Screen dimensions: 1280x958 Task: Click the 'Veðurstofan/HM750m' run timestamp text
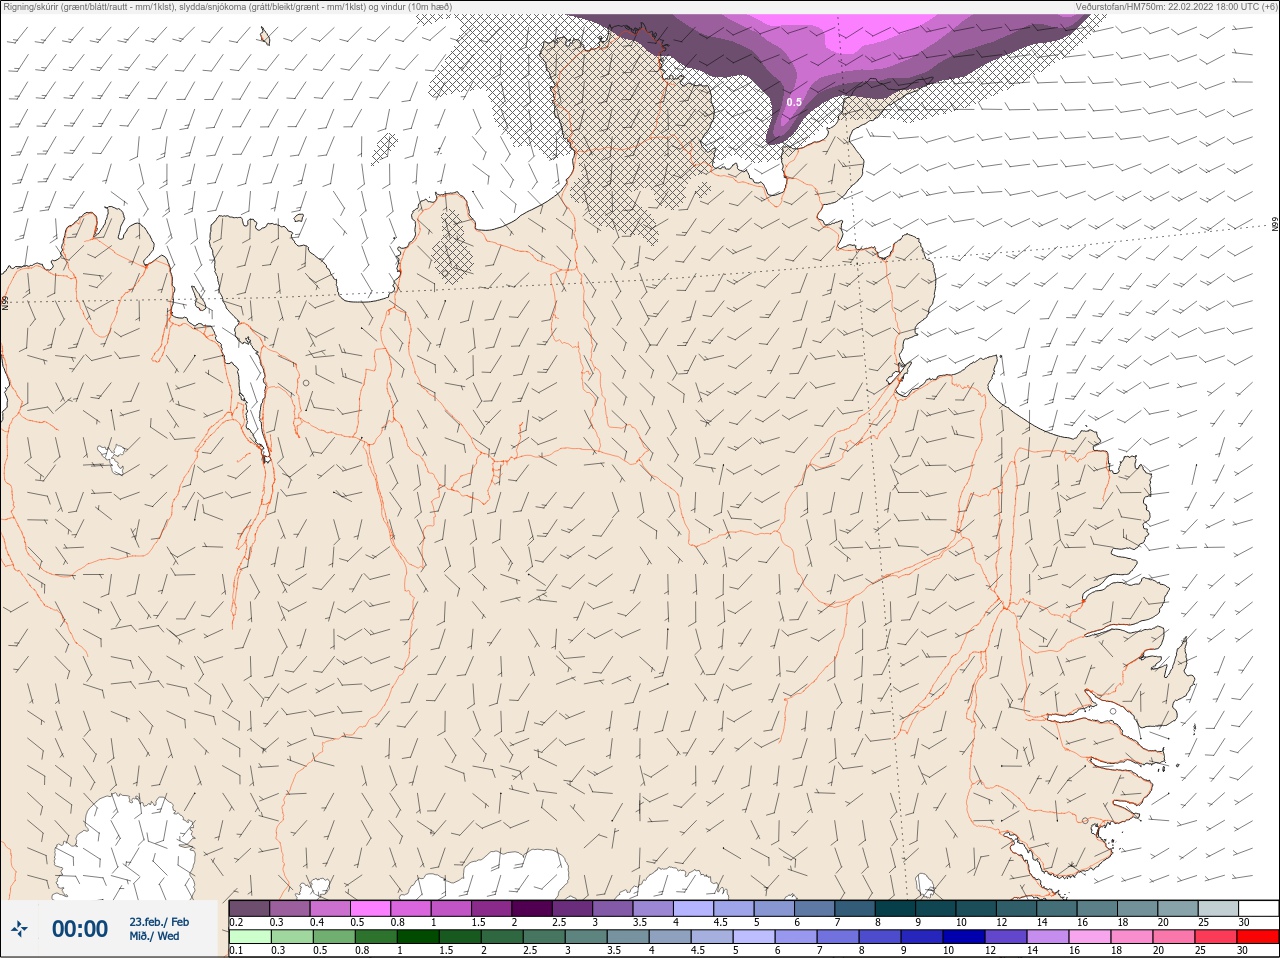1175,7
